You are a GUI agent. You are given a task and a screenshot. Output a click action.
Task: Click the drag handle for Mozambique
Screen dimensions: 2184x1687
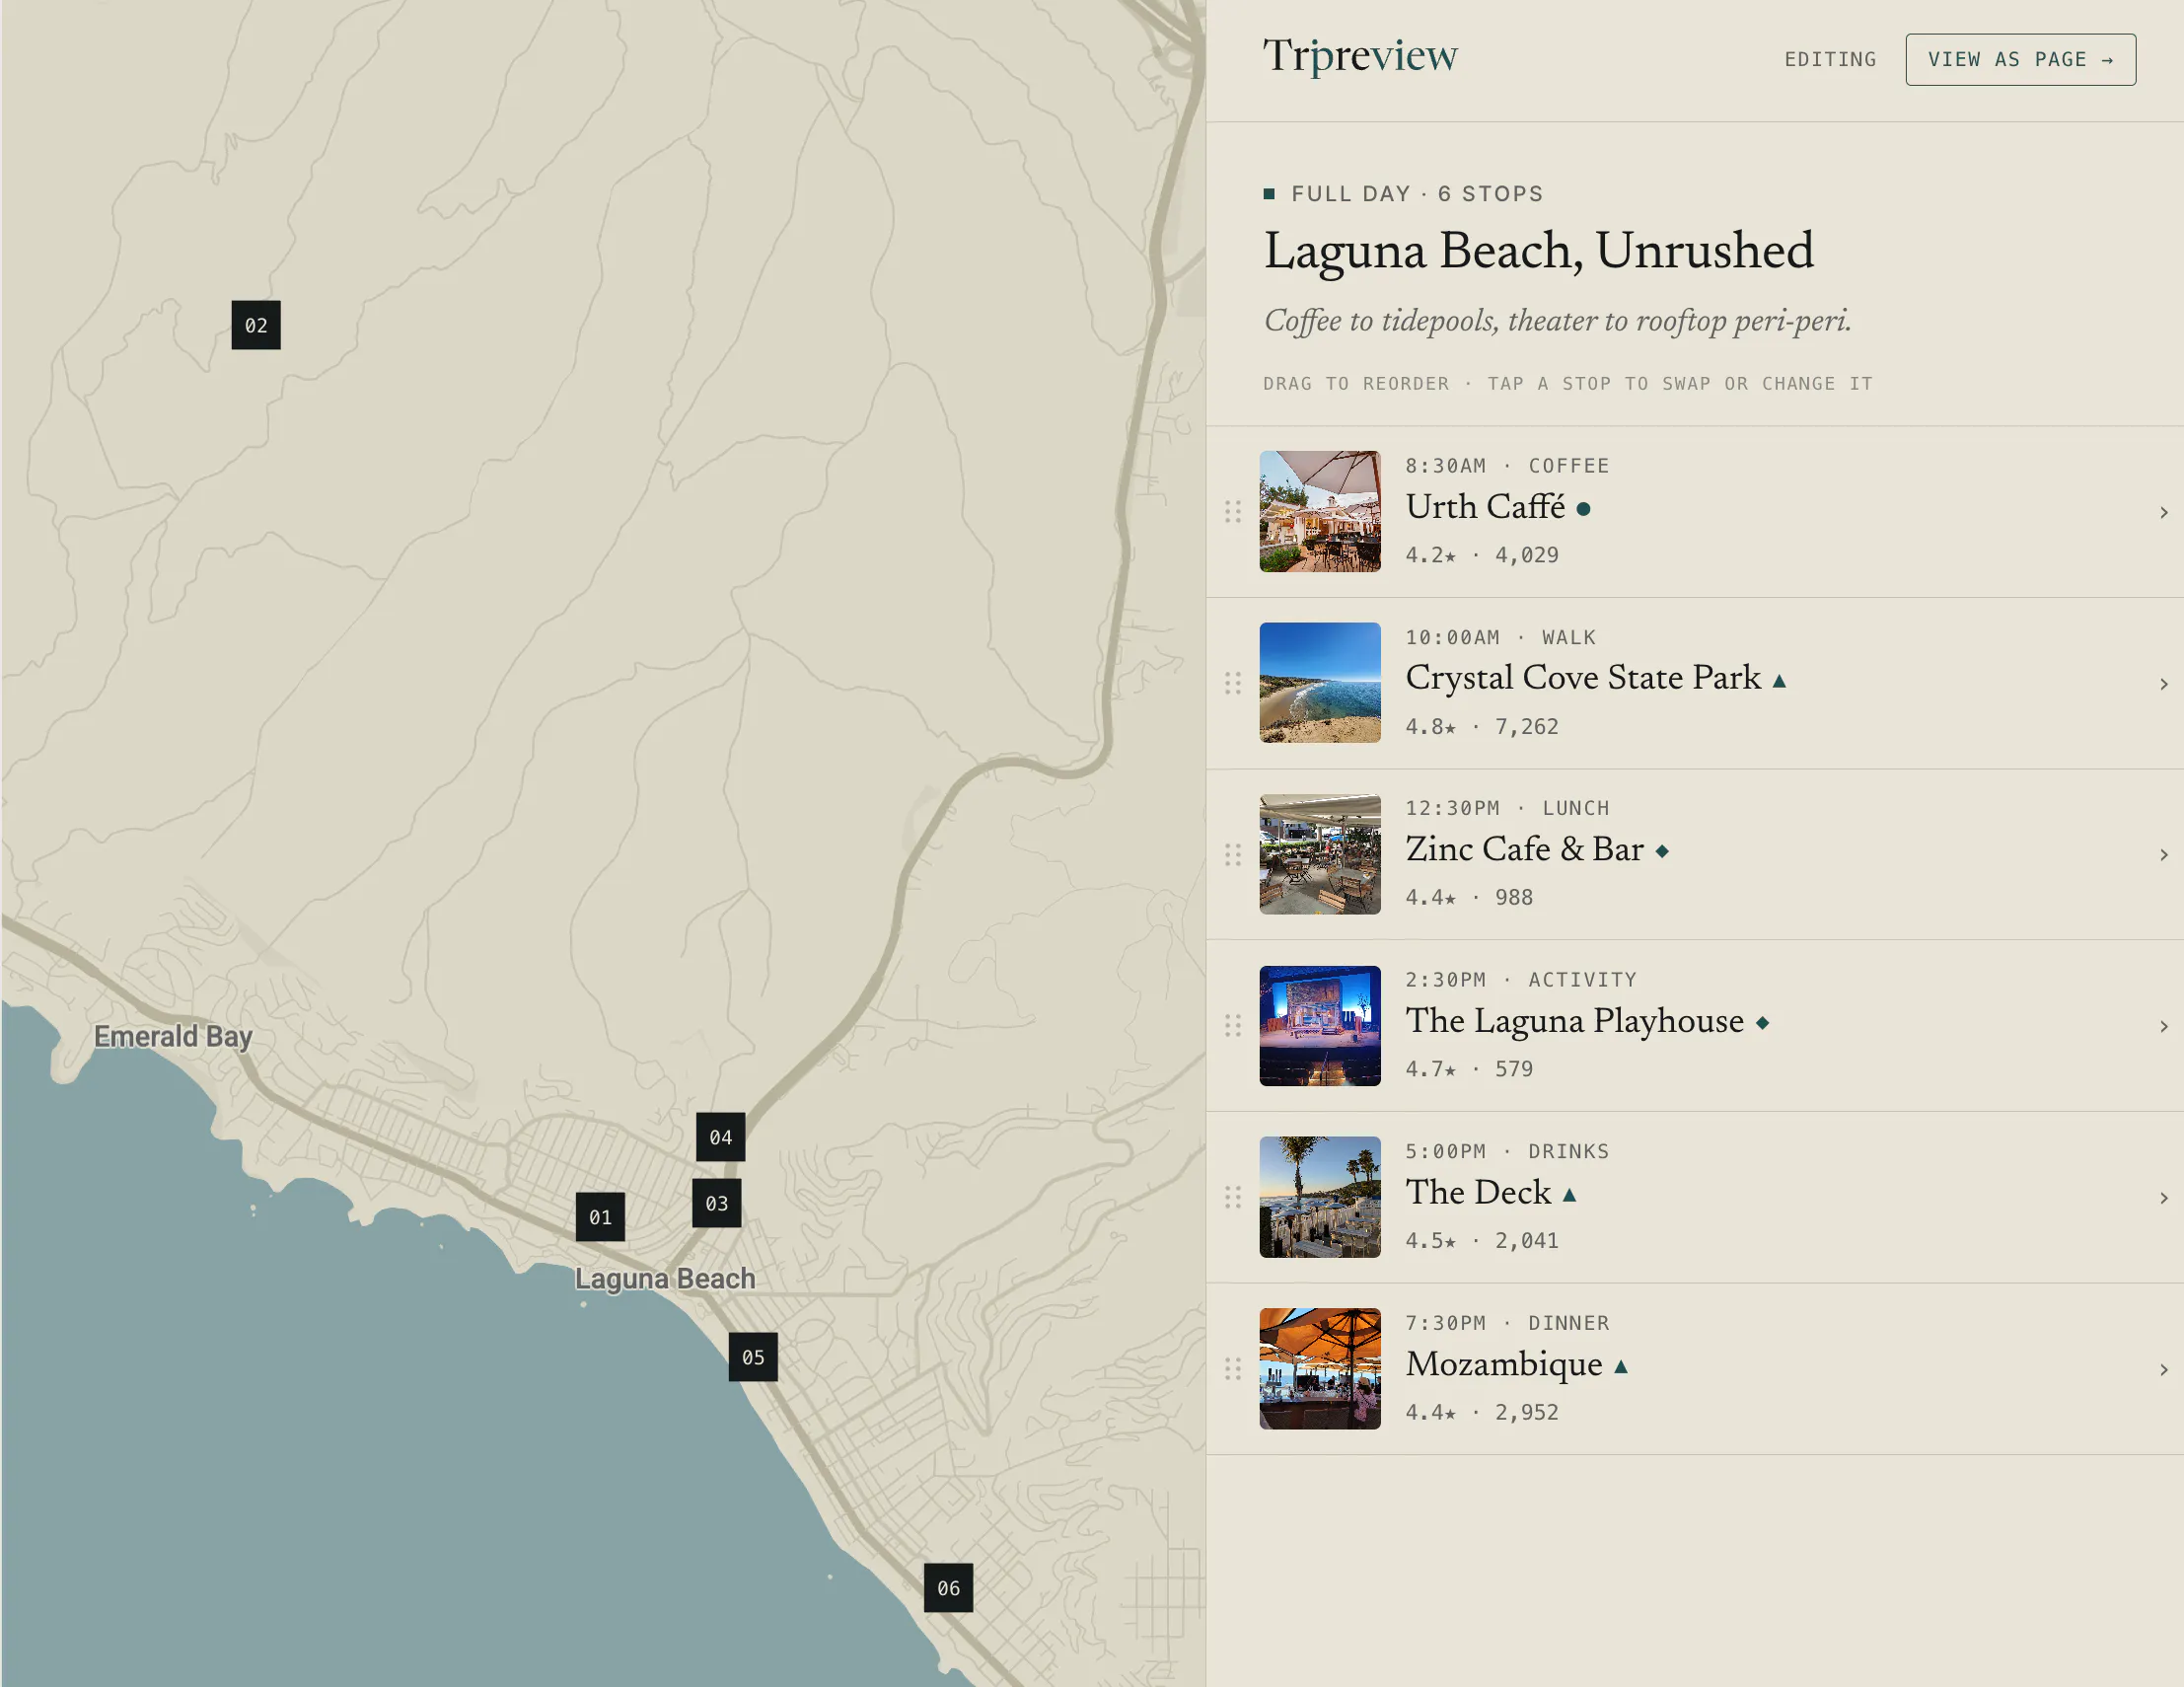click(1233, 1369)
